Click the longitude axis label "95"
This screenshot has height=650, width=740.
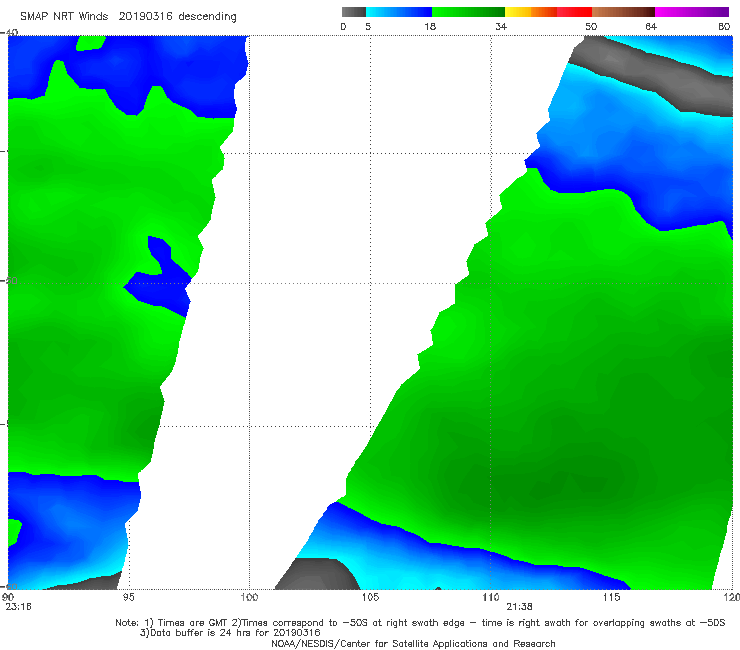(128, 597)
